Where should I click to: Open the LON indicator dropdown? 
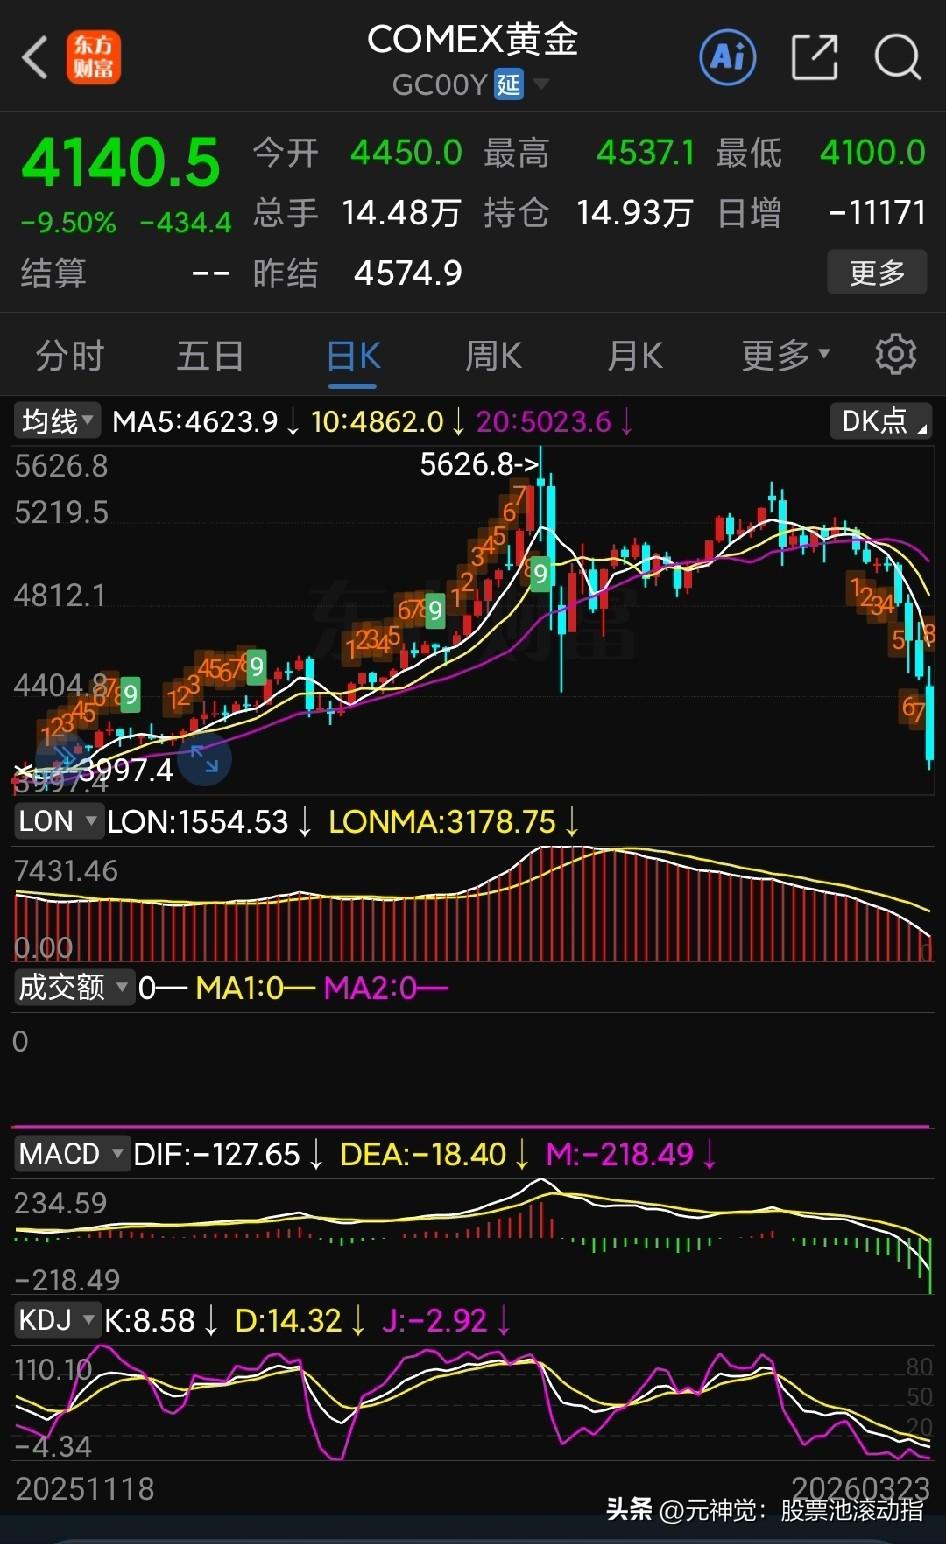[58, 822]
